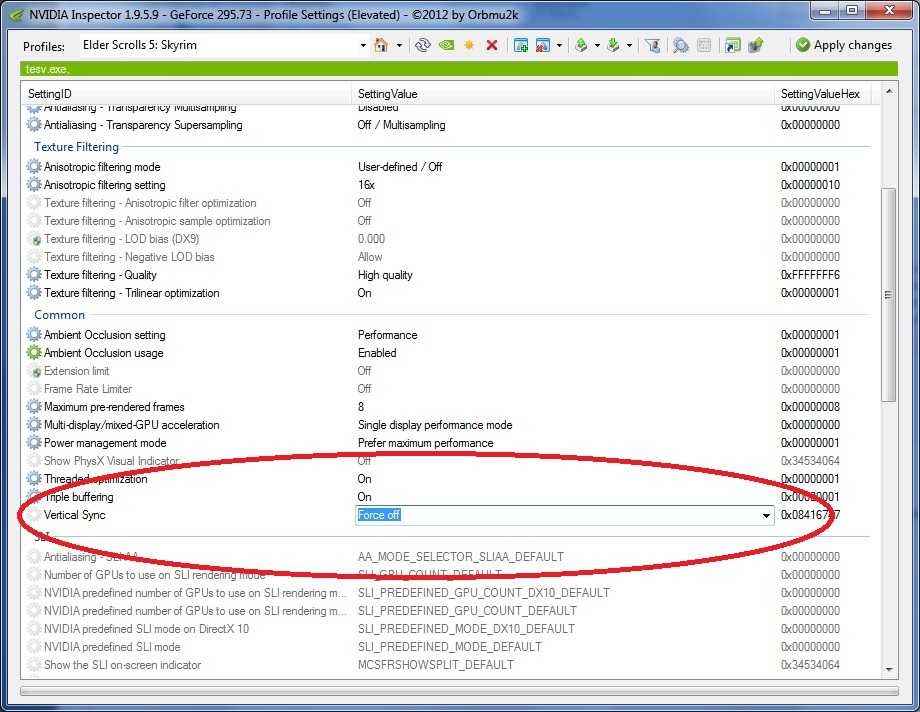Image resolution: width=920 pixels, height=712 pixels.
Task: Click the gear icon beside Threaded optimization
Action: tap(34, 479)
